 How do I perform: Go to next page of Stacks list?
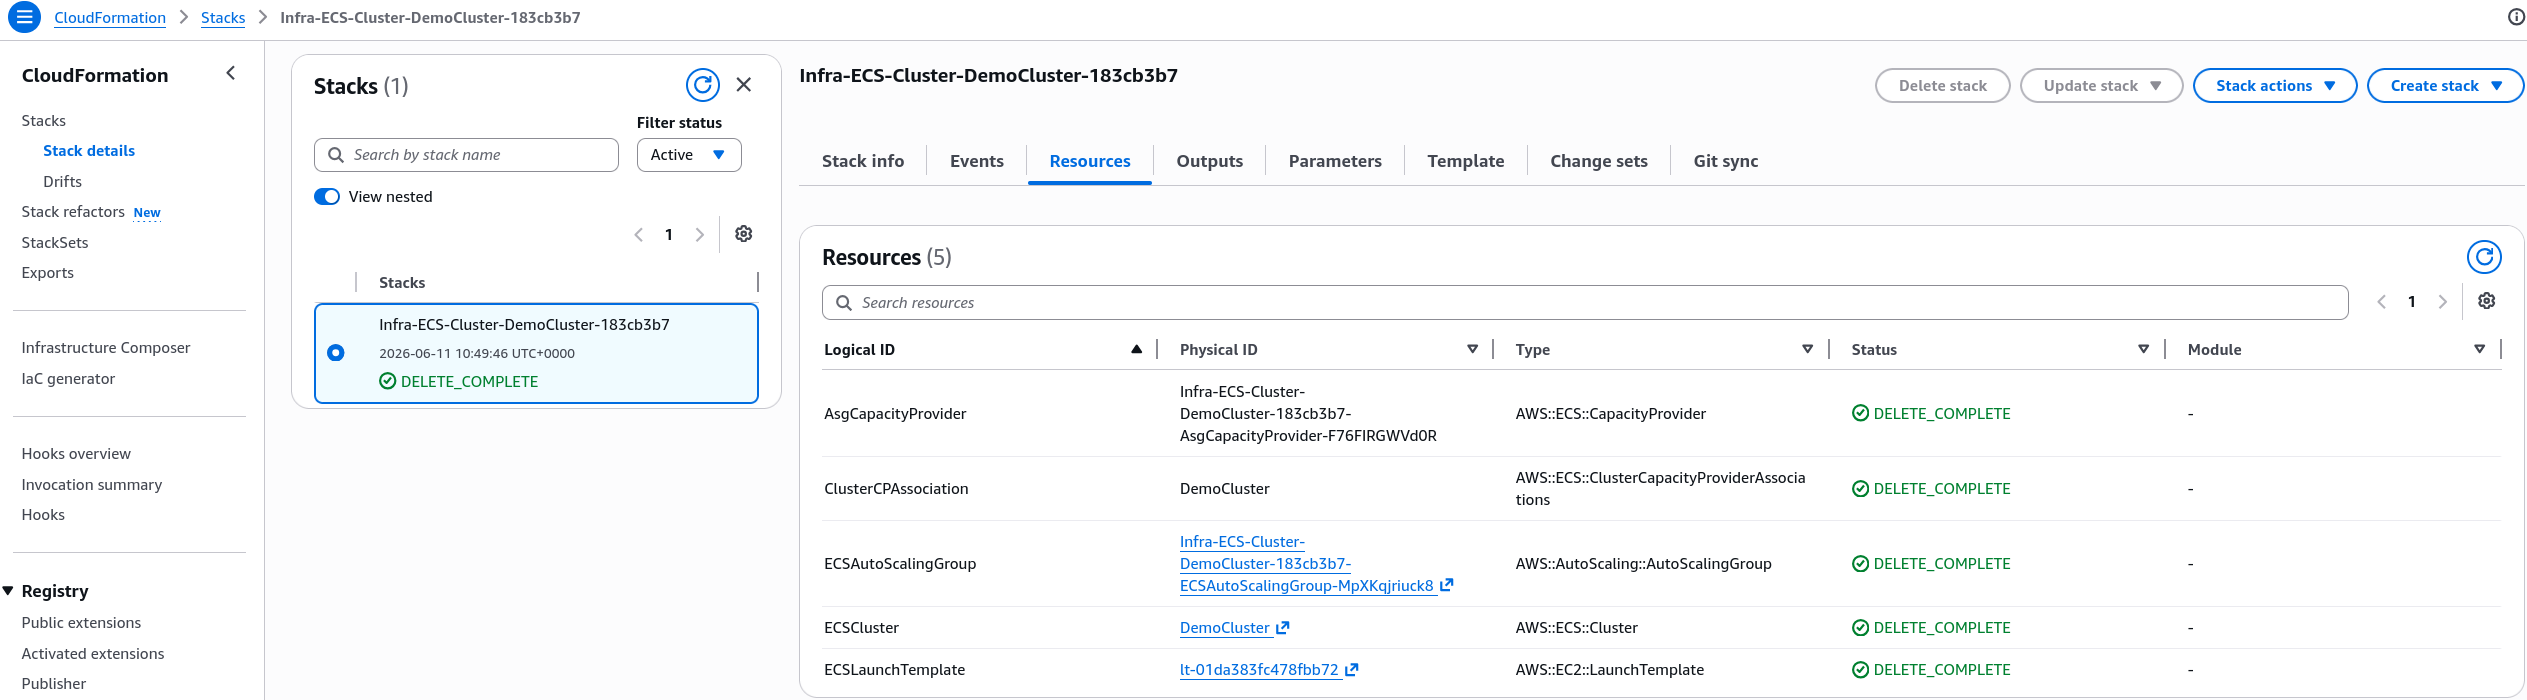tap(700, 235)
